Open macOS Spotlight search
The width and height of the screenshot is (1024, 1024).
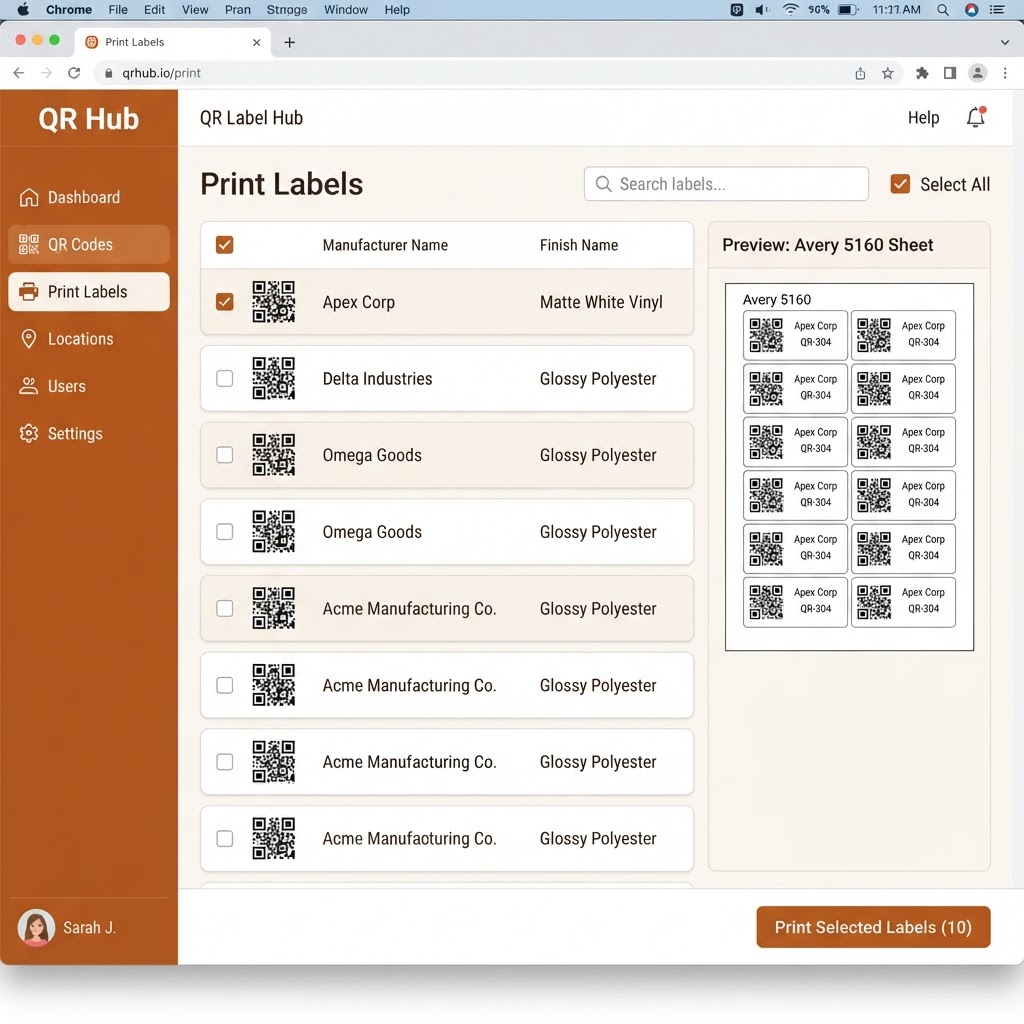(943, 10)
